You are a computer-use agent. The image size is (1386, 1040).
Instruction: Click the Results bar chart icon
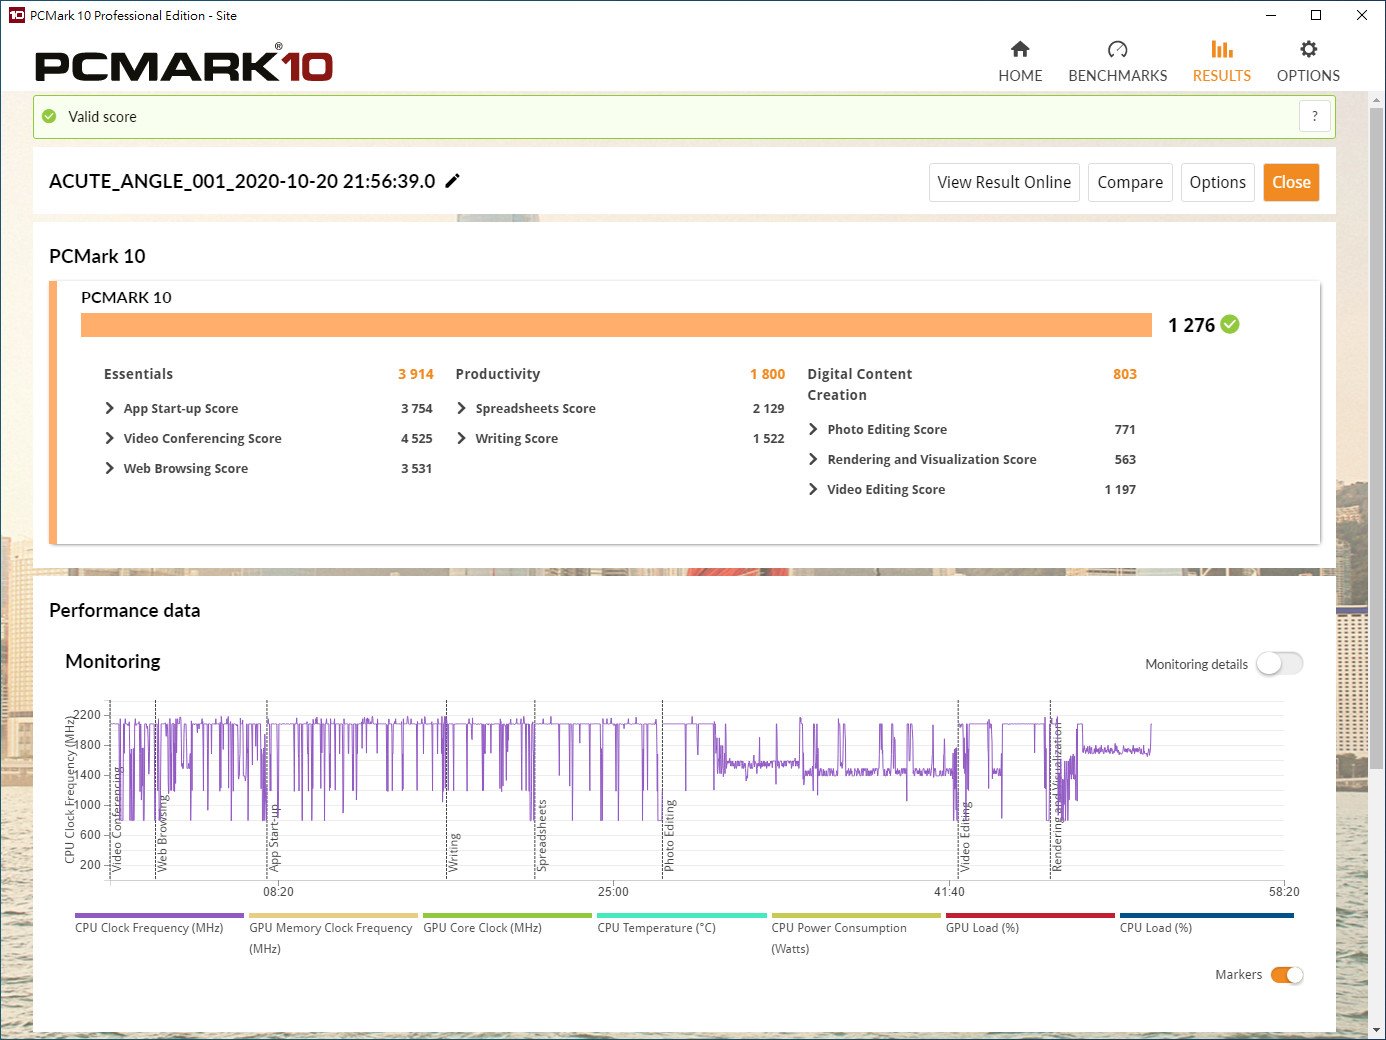[x=1221, y=50]
